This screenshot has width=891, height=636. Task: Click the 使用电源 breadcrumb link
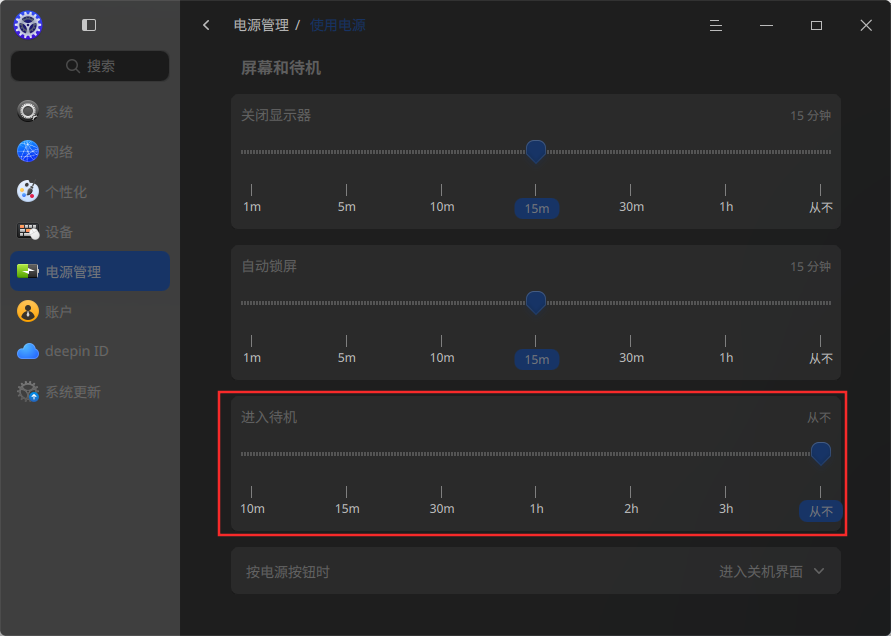[338, 25]
